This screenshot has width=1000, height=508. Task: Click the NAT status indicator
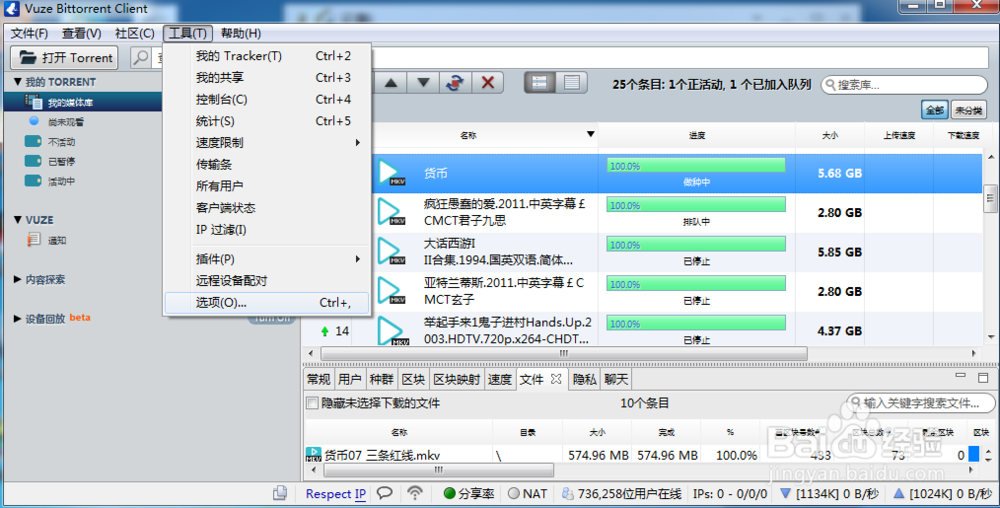[527, 493]
